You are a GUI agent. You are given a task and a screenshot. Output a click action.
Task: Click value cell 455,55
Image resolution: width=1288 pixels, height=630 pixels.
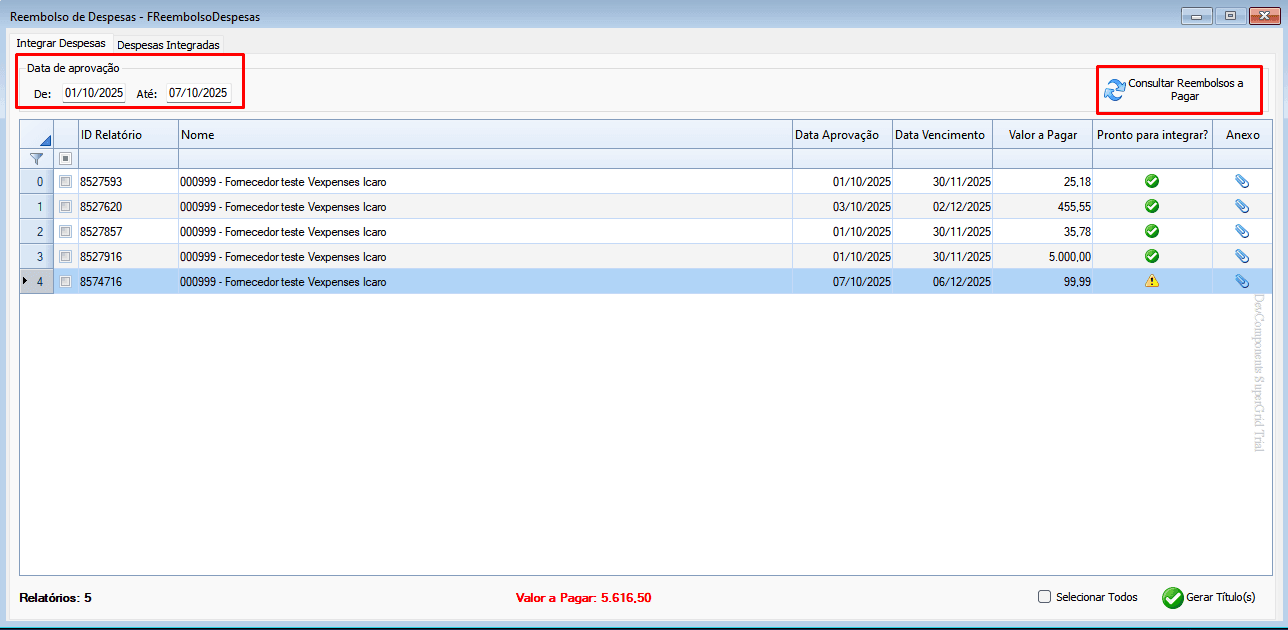[x=1042, y=206]
